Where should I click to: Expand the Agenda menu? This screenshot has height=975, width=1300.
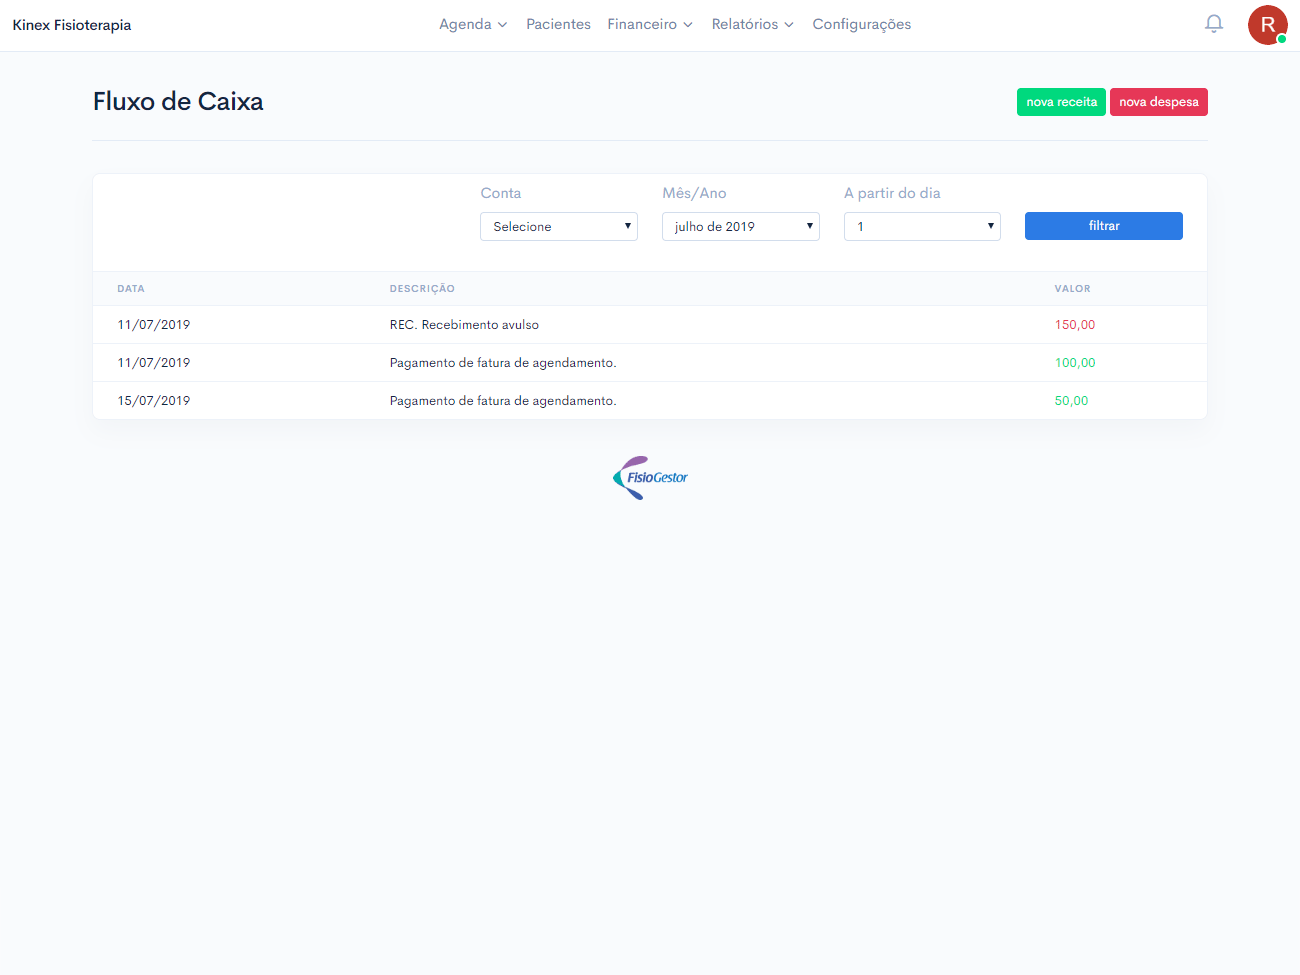coord(473,24)
